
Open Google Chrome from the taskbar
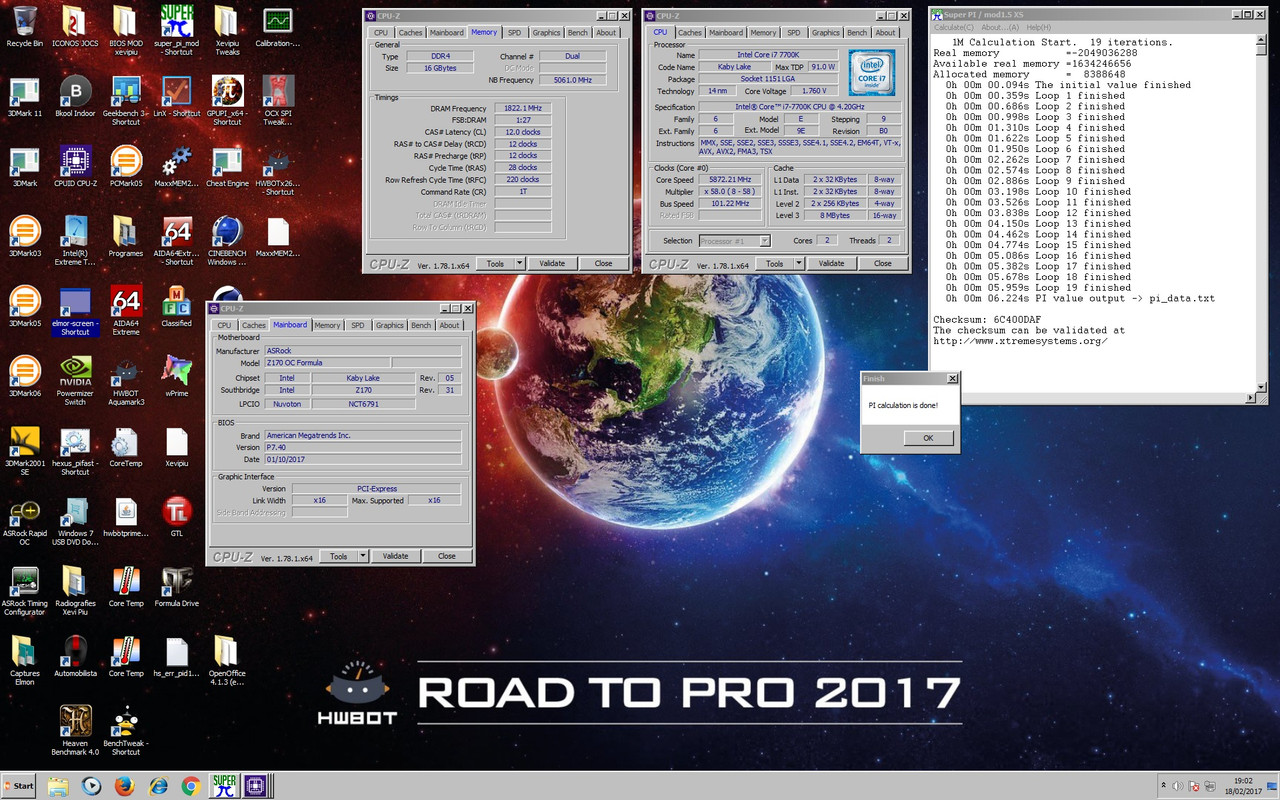pyautogui.click(x=191, y=786)
